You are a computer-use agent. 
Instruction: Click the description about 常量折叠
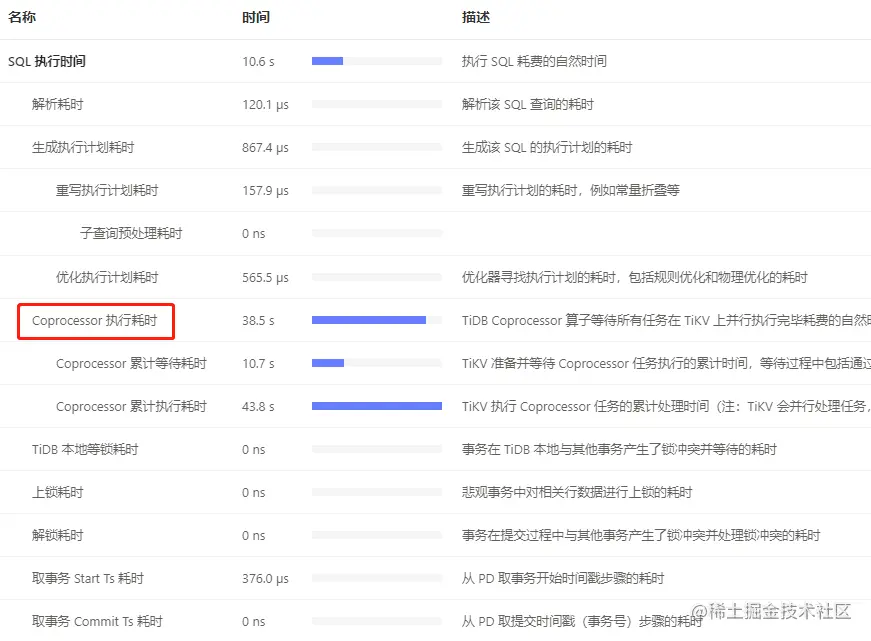(571, 191)
